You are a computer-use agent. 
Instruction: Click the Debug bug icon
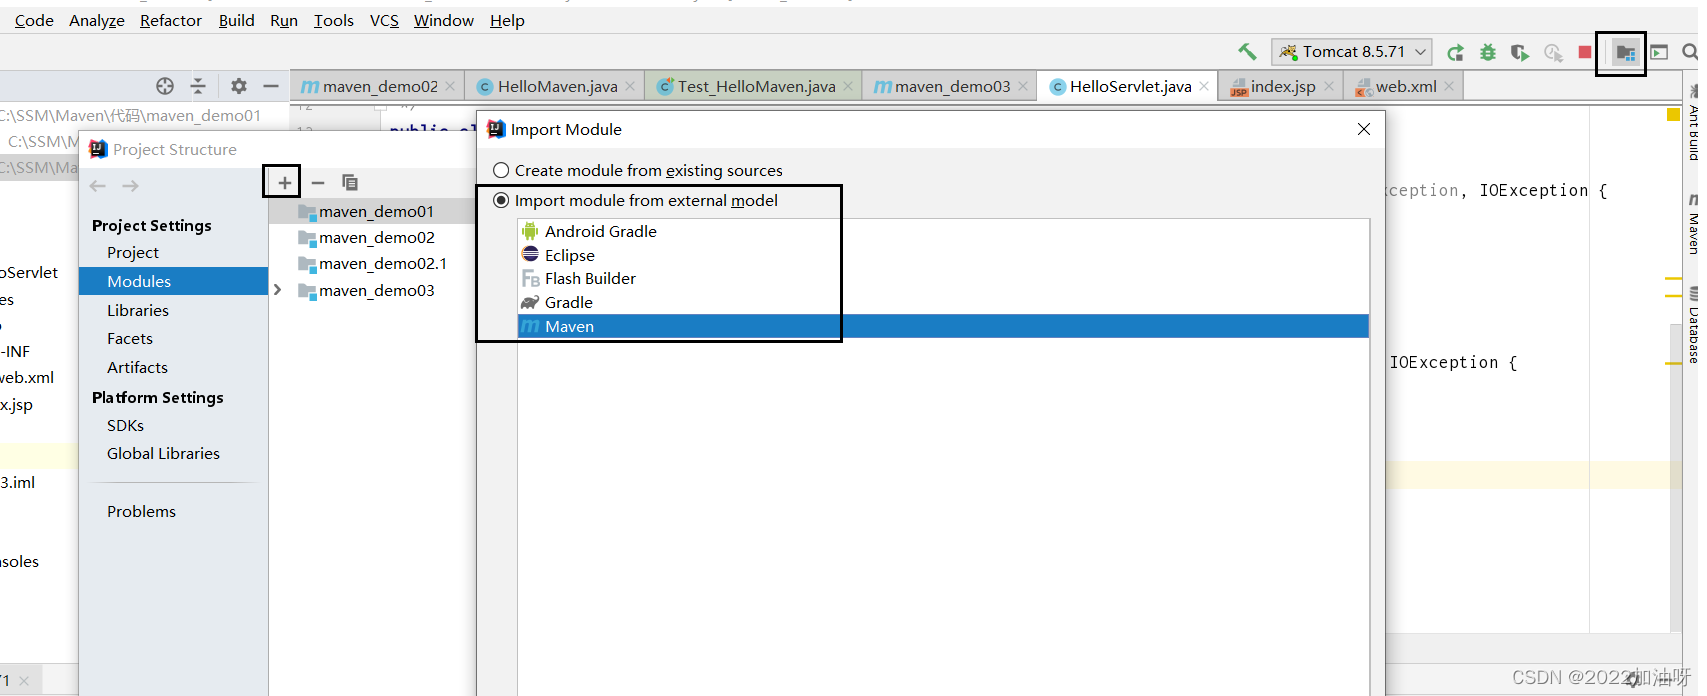pos(1488,52)
